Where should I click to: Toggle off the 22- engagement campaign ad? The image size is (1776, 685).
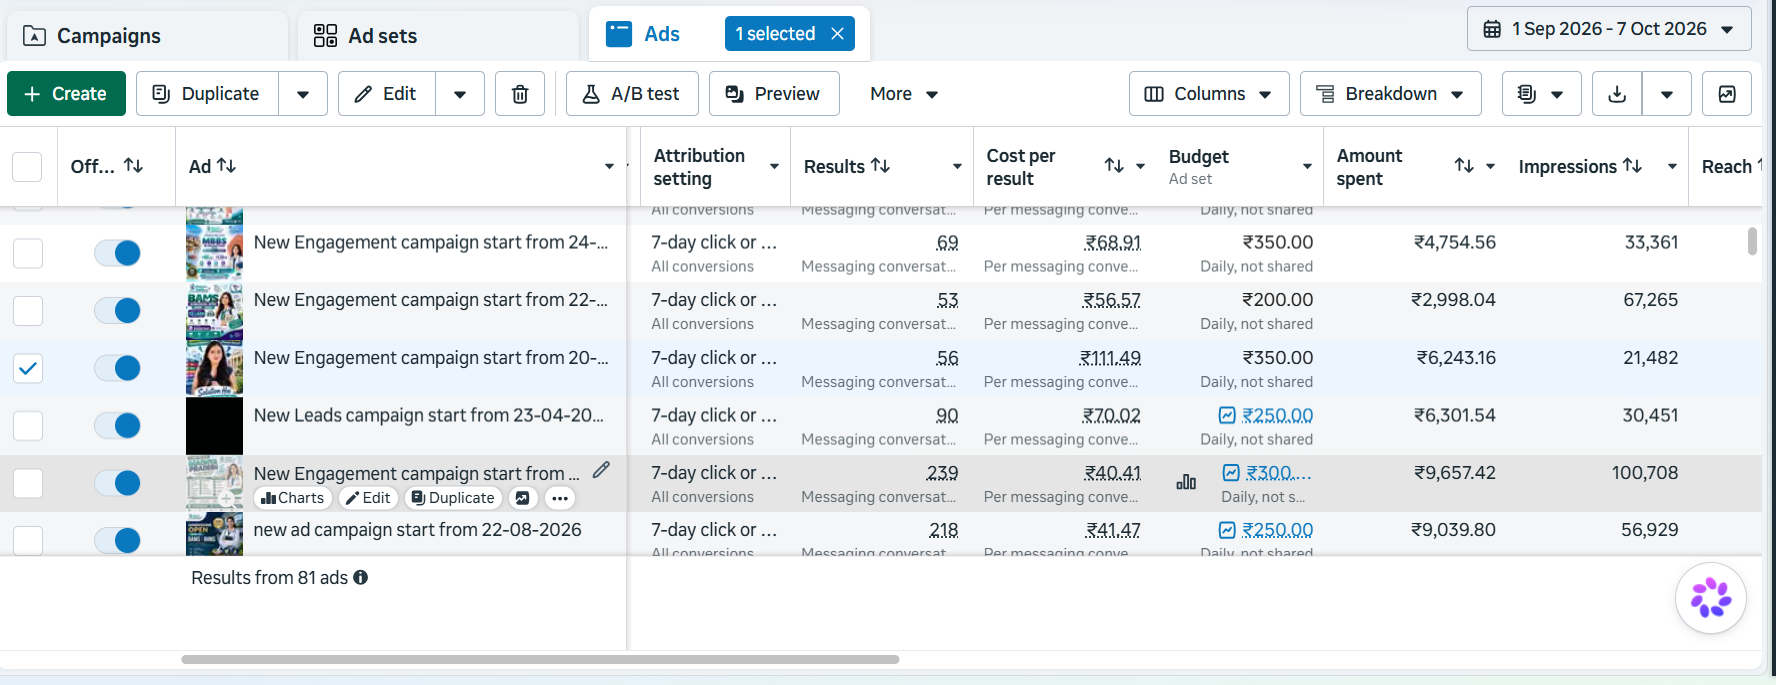(x=117, y=311)
